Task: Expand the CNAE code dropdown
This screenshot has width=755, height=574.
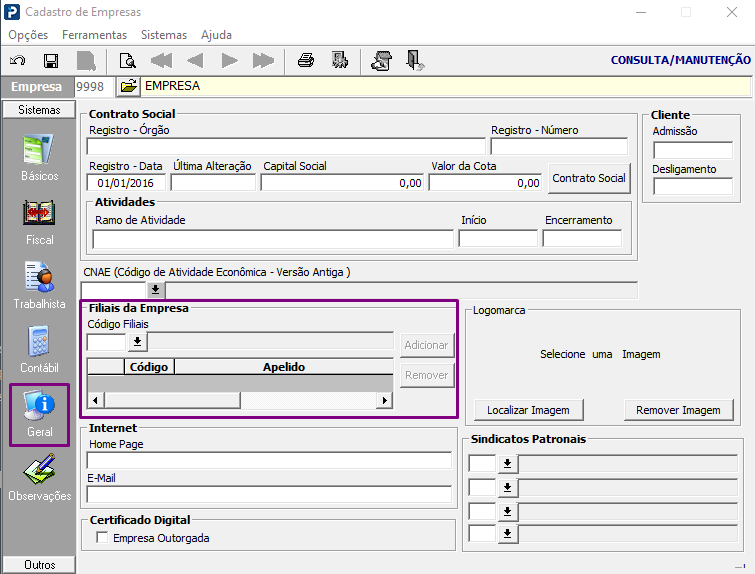Action: click(156, 290)
